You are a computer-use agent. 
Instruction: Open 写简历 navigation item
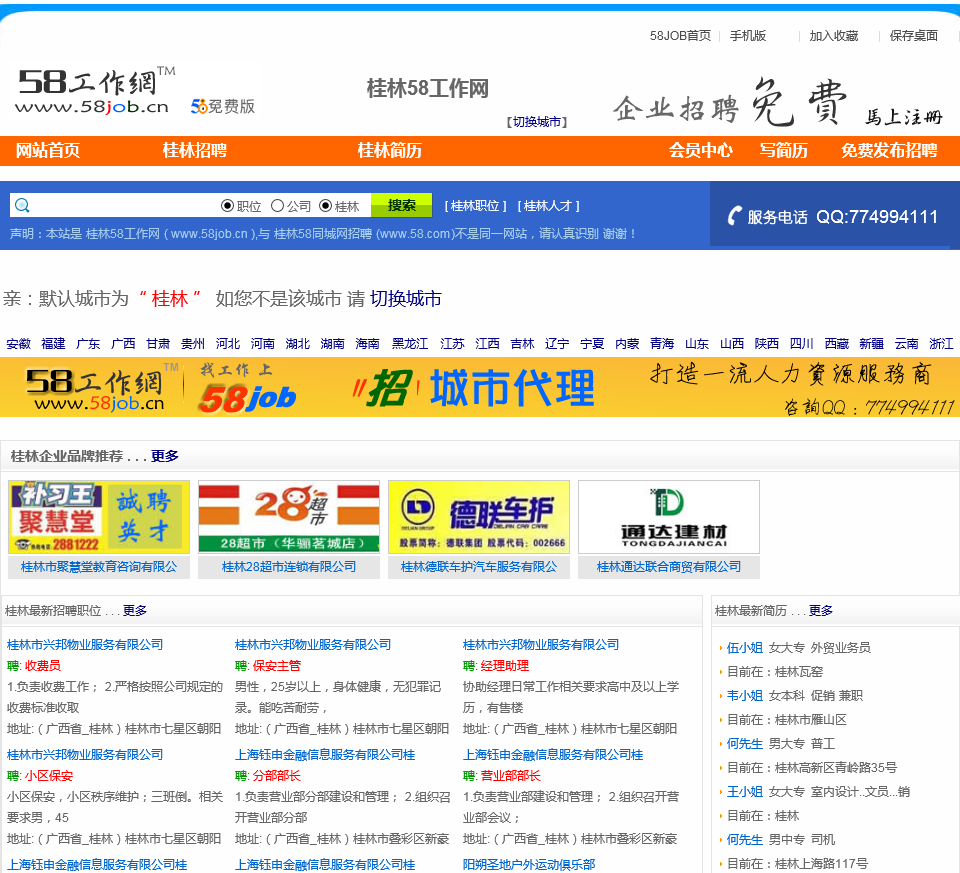point(784,151)
